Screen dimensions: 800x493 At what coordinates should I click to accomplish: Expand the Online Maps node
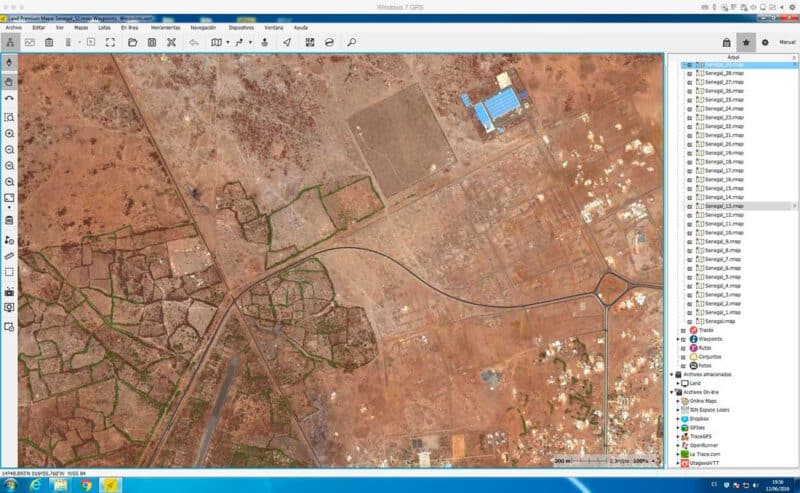pos(678,401)
